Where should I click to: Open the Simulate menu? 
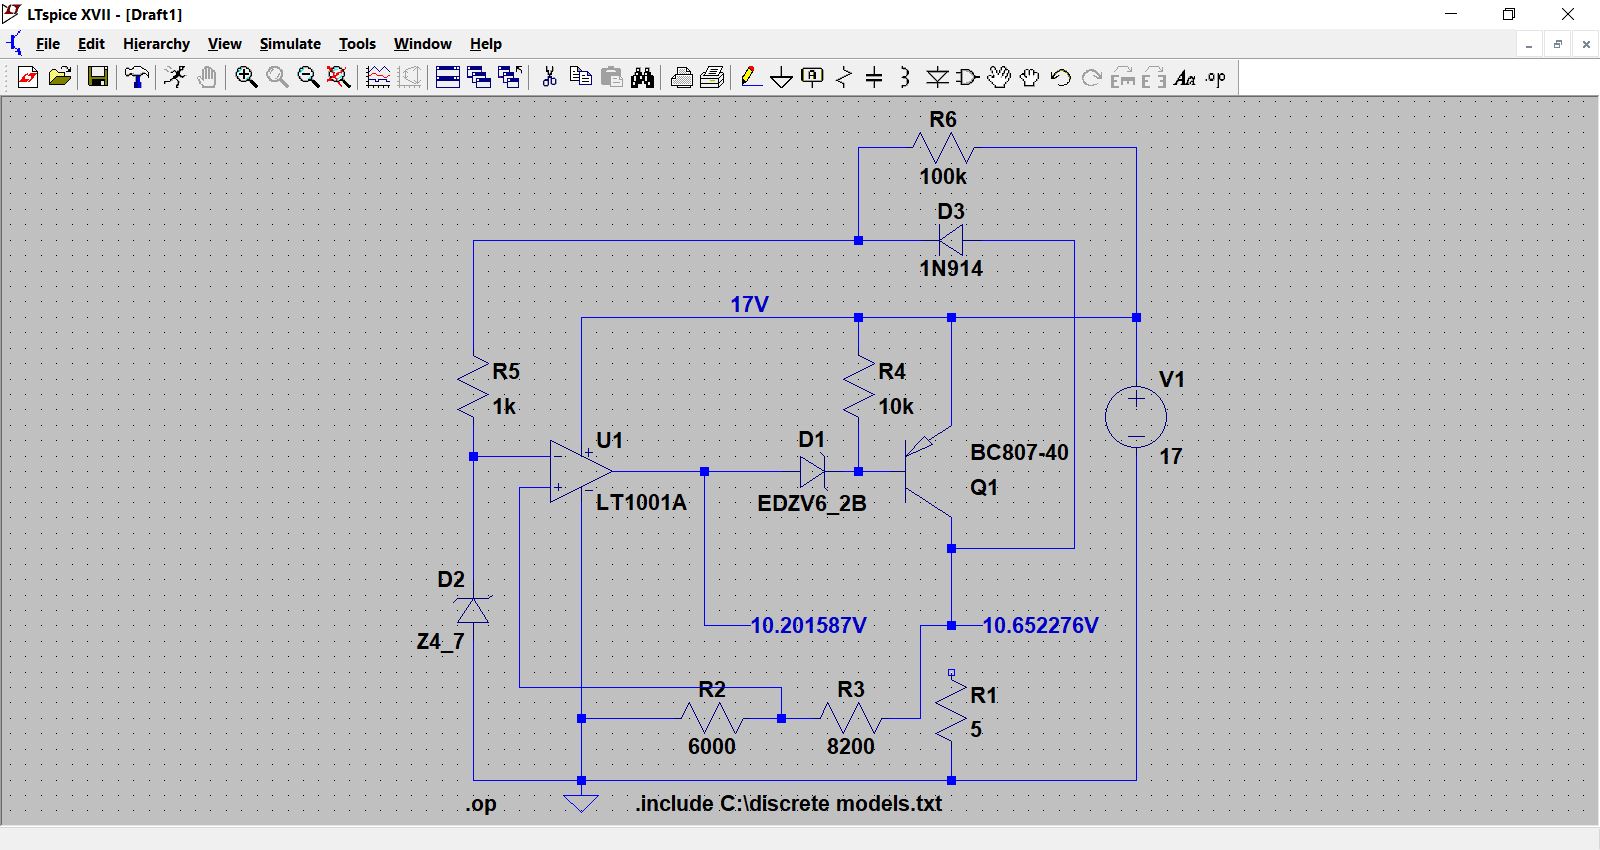point(290,44)
